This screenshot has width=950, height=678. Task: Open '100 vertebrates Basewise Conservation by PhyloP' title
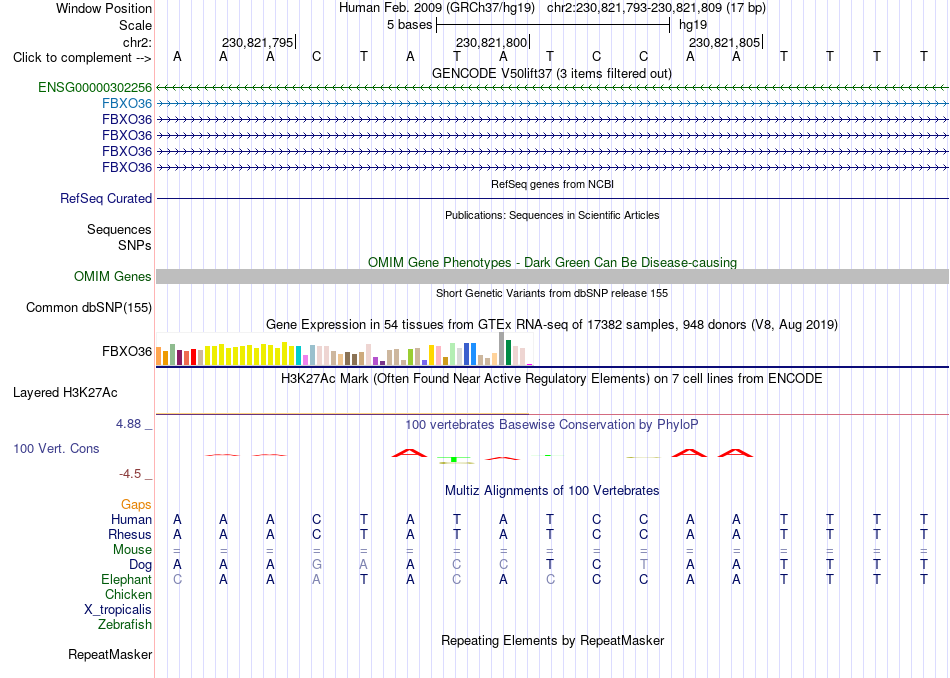[x=552, y=425]
